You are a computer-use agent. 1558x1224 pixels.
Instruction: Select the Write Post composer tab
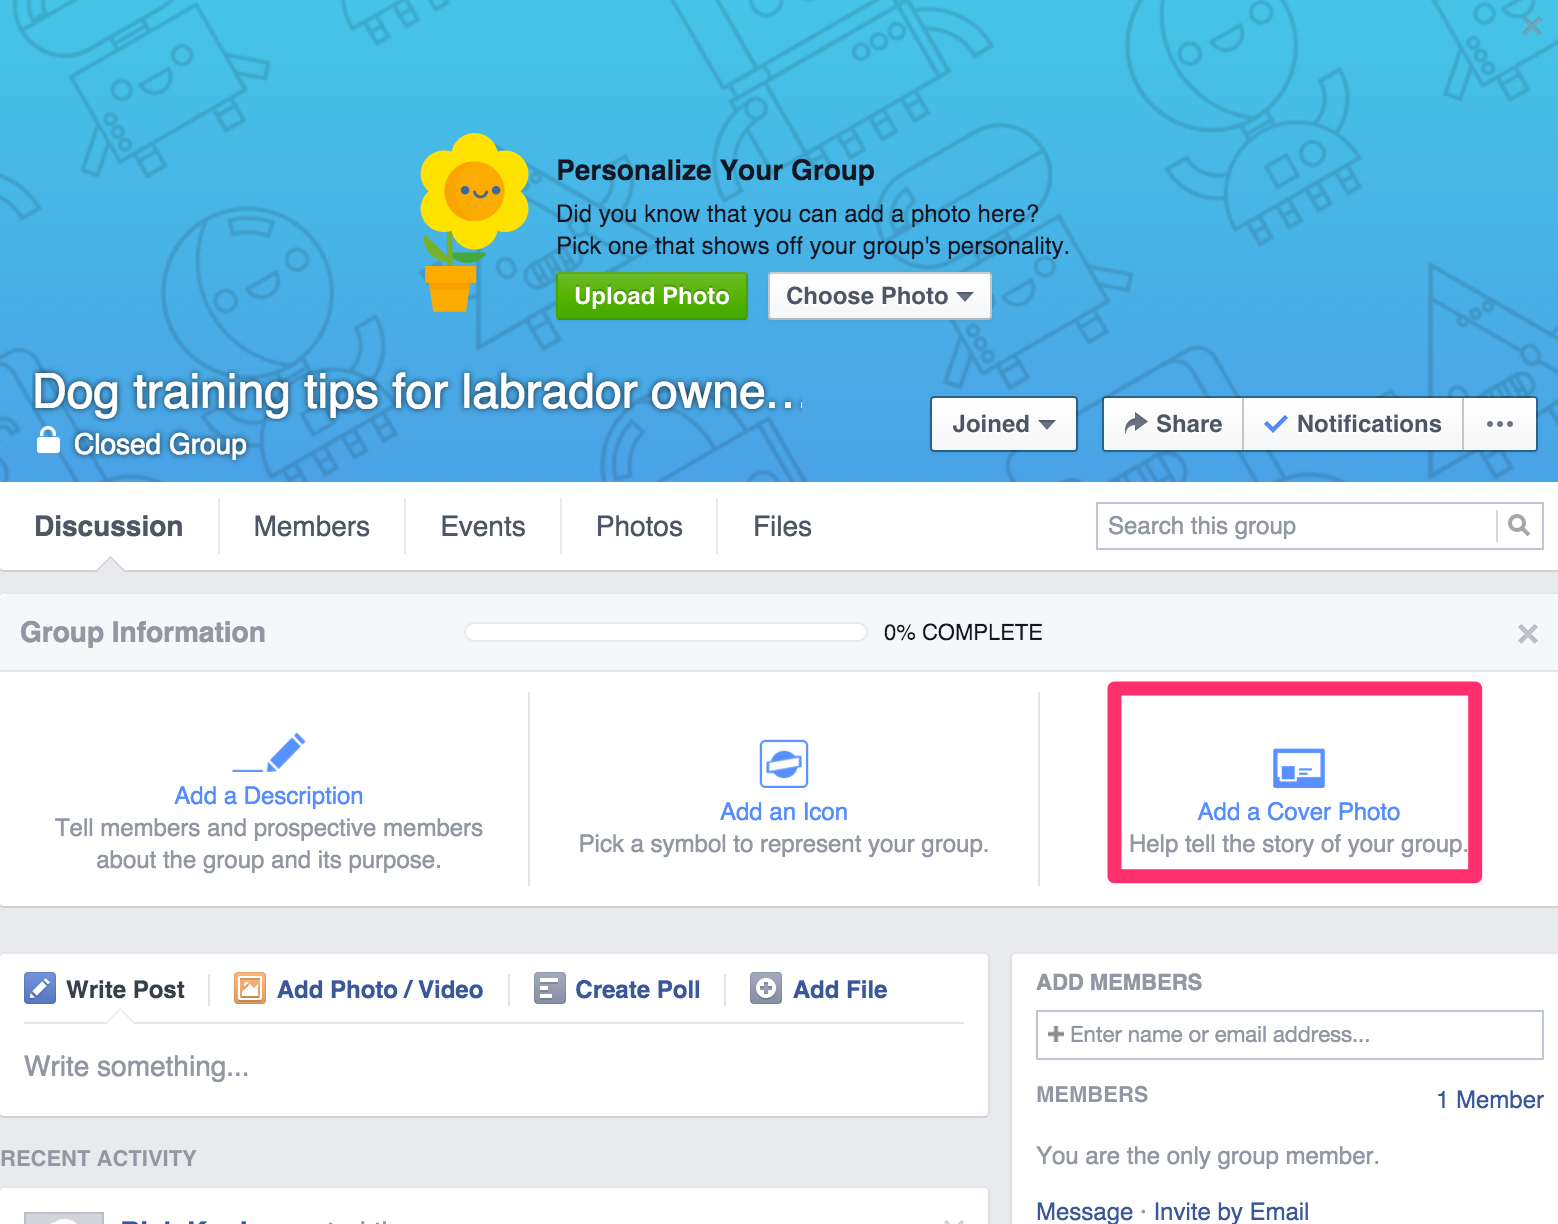point(105,989)
